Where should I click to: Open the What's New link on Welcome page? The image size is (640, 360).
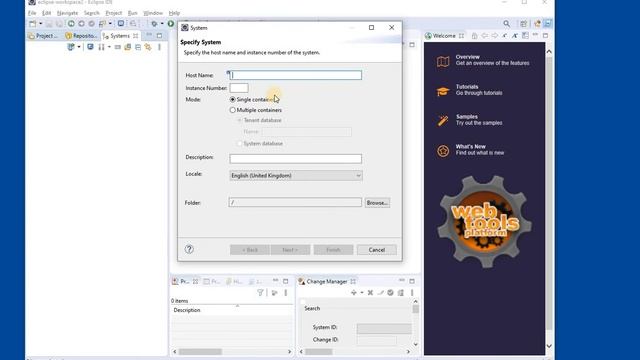pos(471,150)
